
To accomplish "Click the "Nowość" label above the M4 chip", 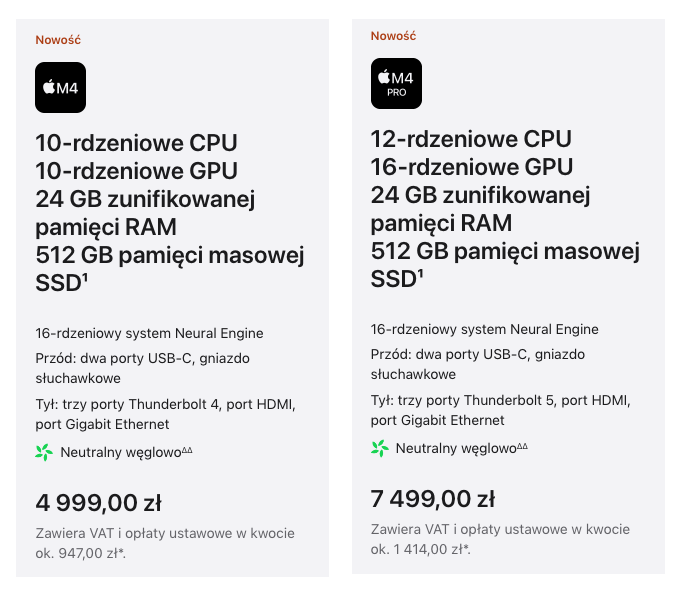I will coord(58,40).
